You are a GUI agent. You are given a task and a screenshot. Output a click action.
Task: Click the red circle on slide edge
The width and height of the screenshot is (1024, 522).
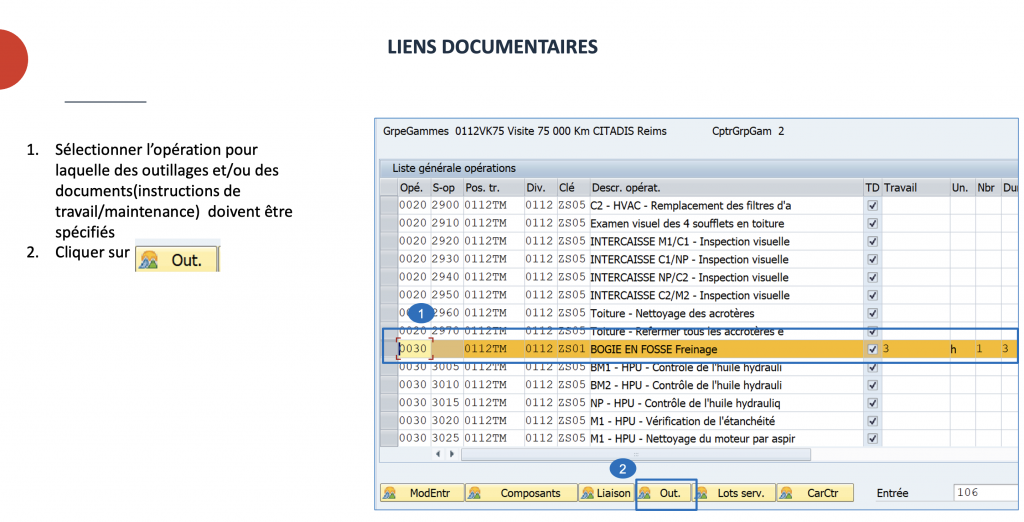[12, 59]
